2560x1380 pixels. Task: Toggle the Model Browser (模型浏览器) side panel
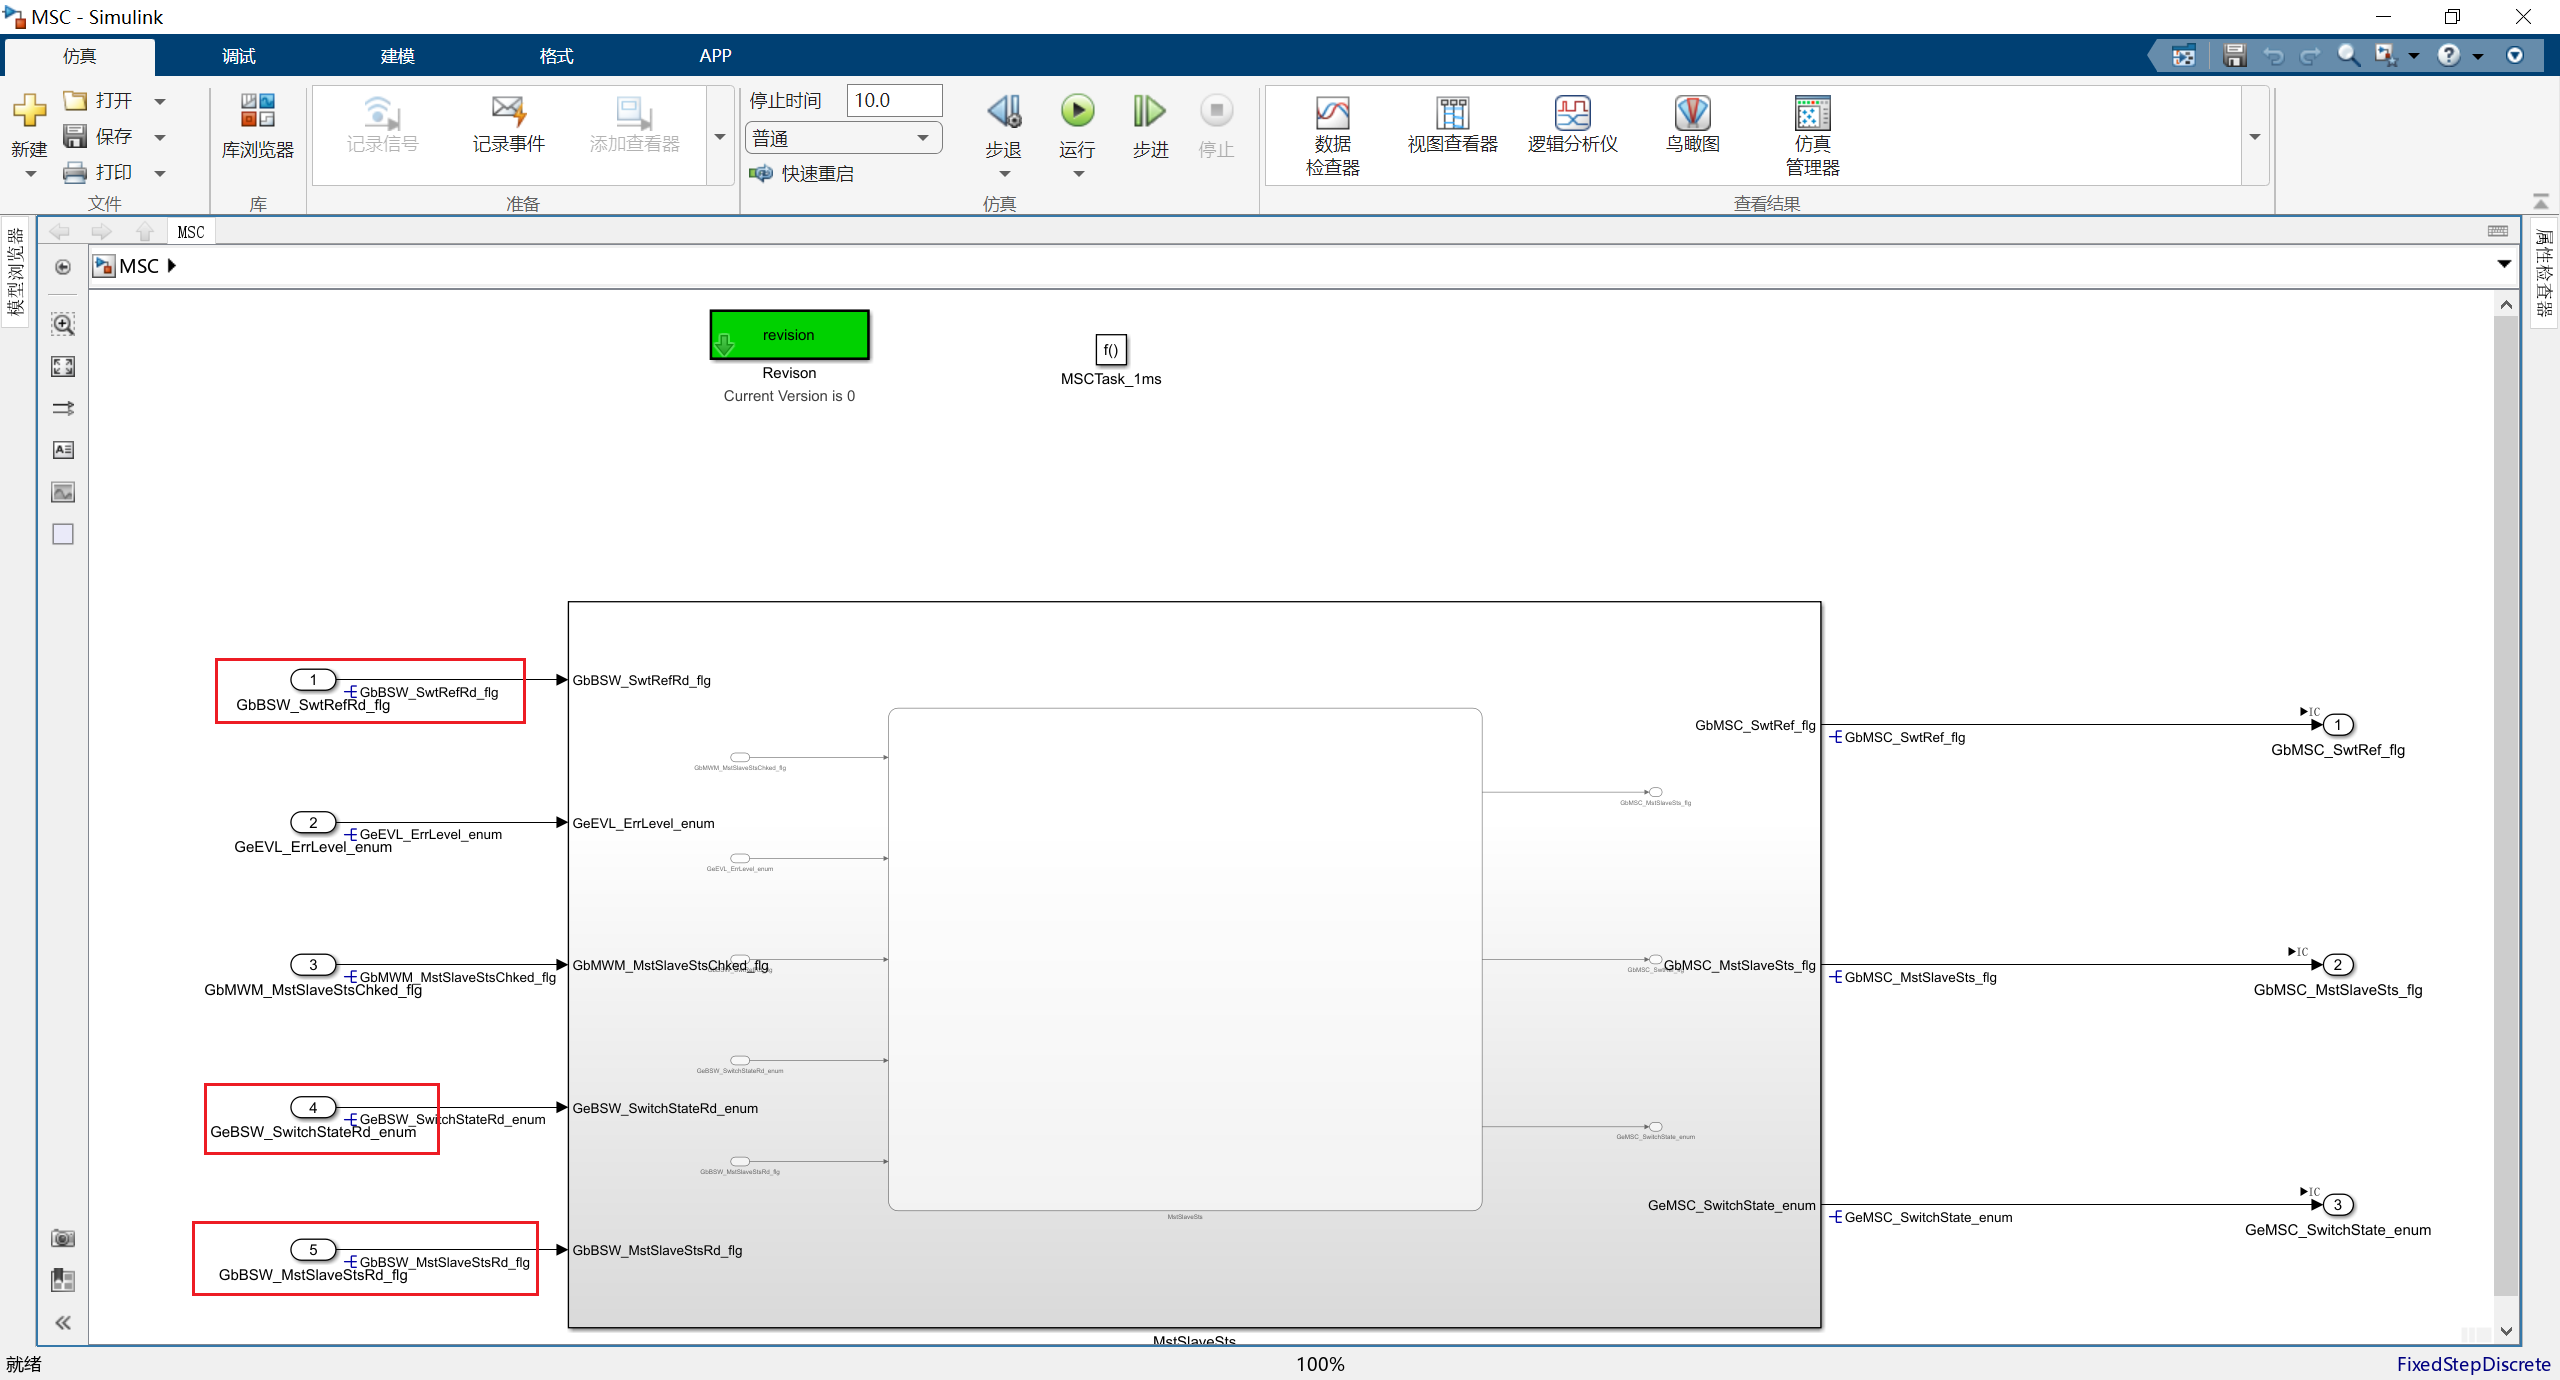(x=15, y=270)
